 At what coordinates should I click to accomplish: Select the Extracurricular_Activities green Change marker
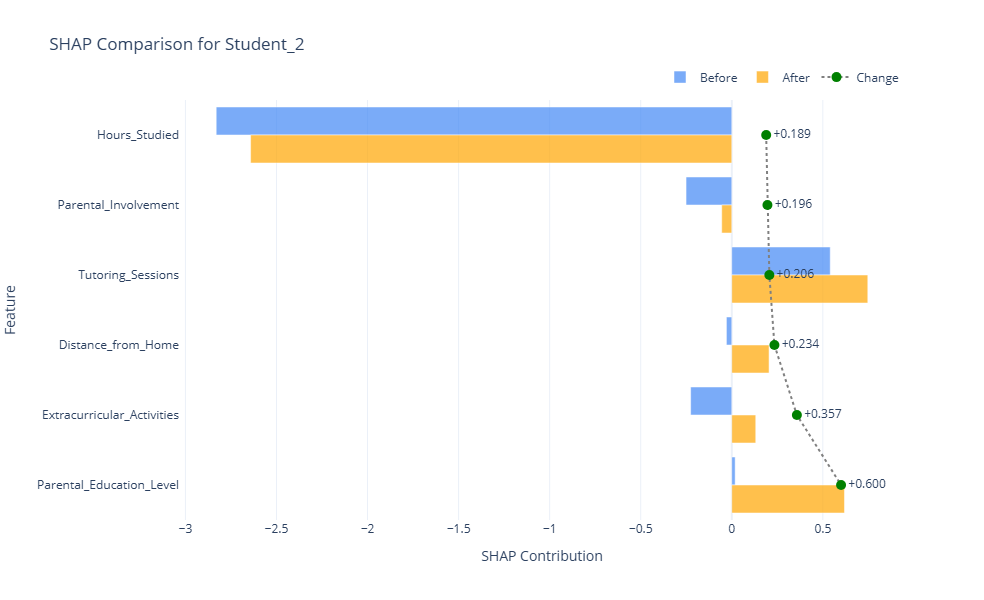(x=796, y=414)
